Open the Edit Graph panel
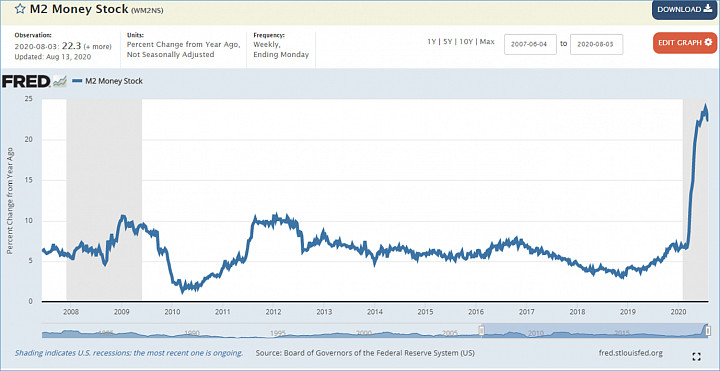 (x=685, y=43)
